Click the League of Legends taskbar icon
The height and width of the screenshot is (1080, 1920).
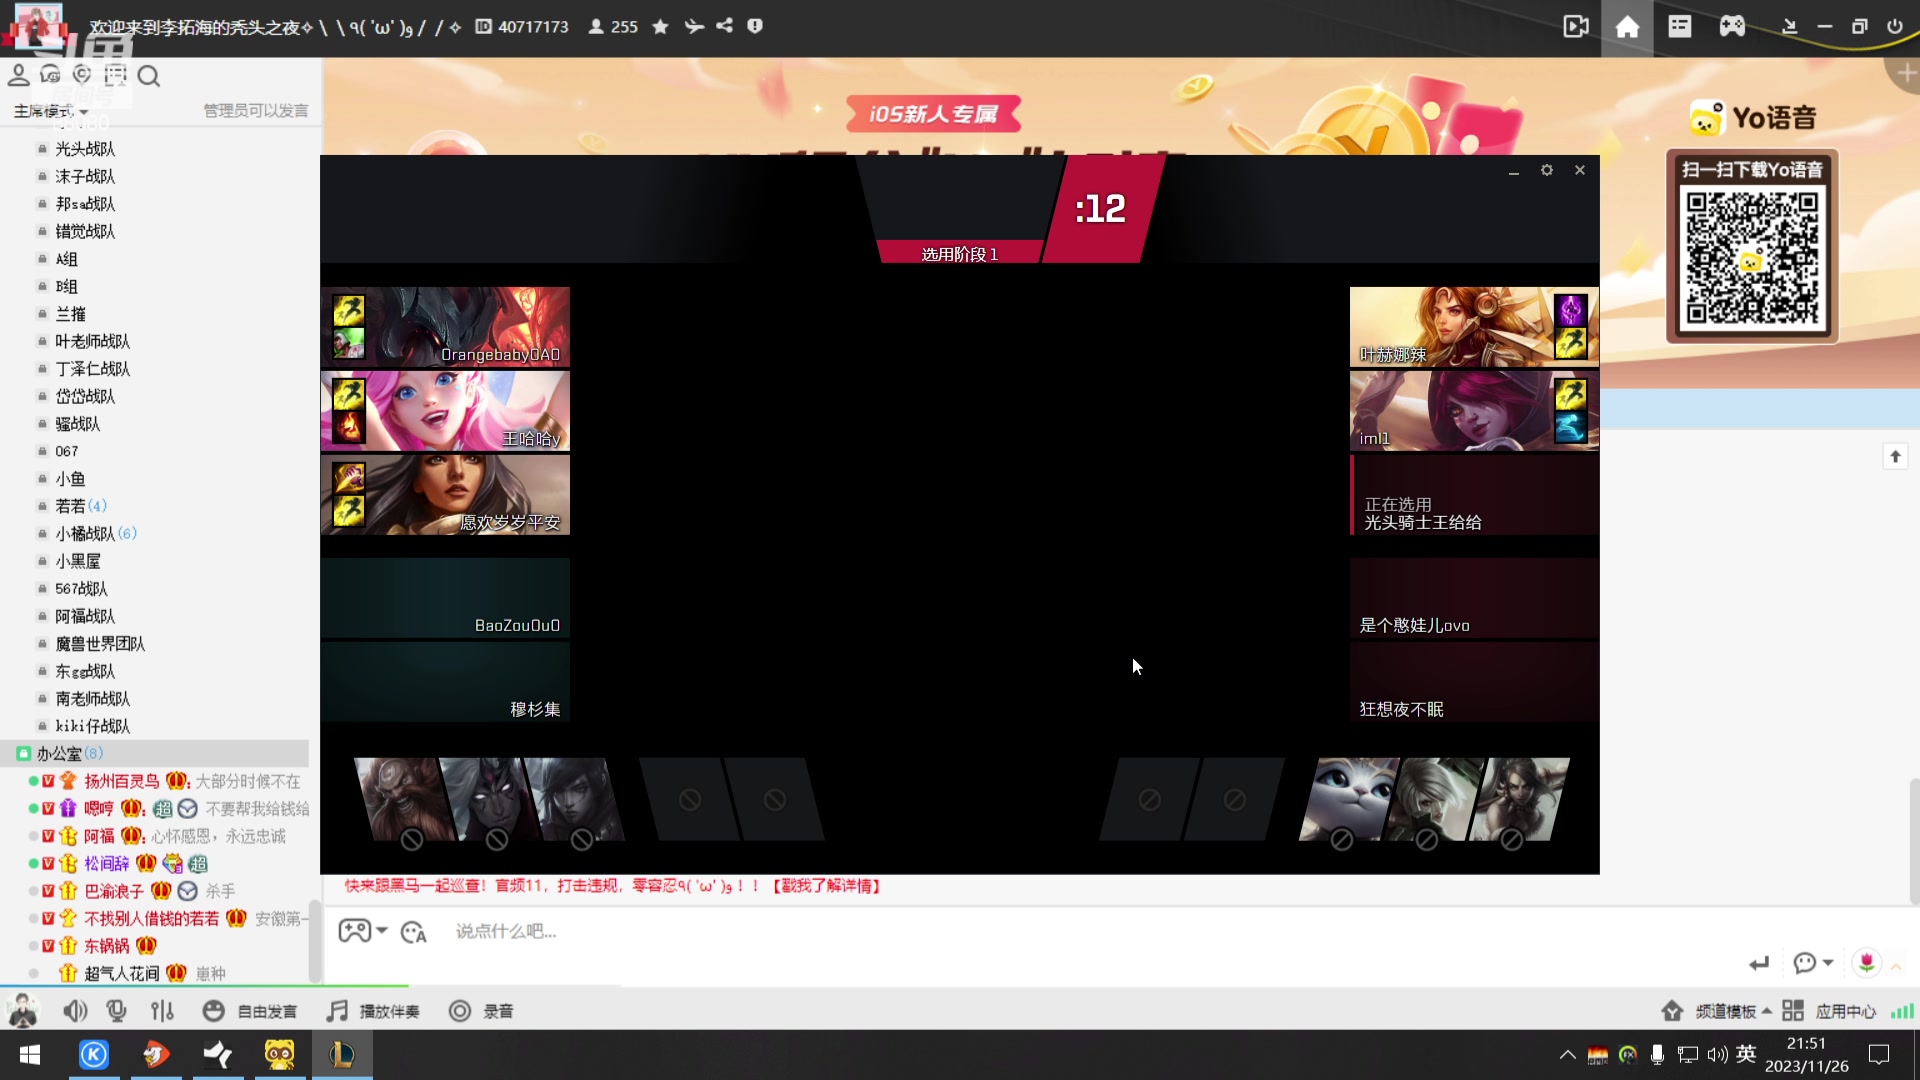[342, 1054]
